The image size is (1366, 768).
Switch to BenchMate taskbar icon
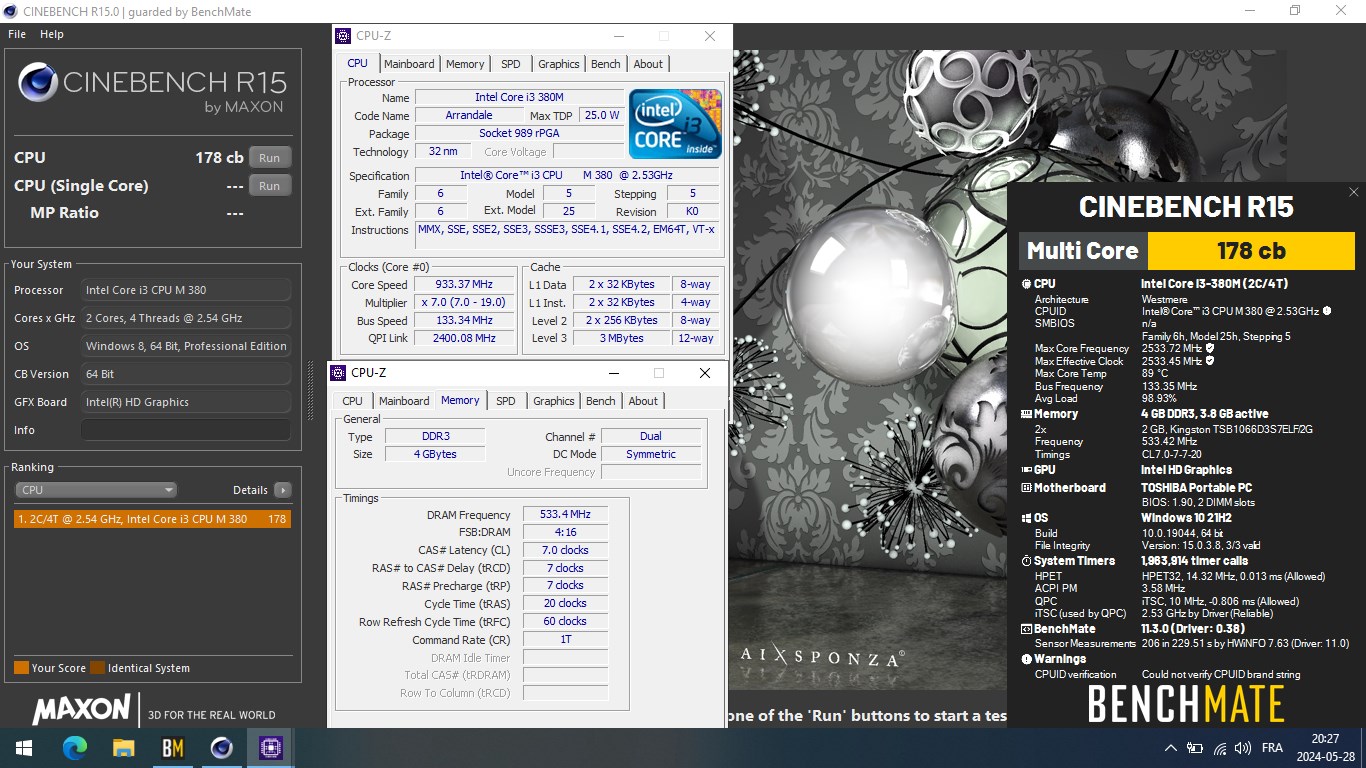(x=172, y=748)
